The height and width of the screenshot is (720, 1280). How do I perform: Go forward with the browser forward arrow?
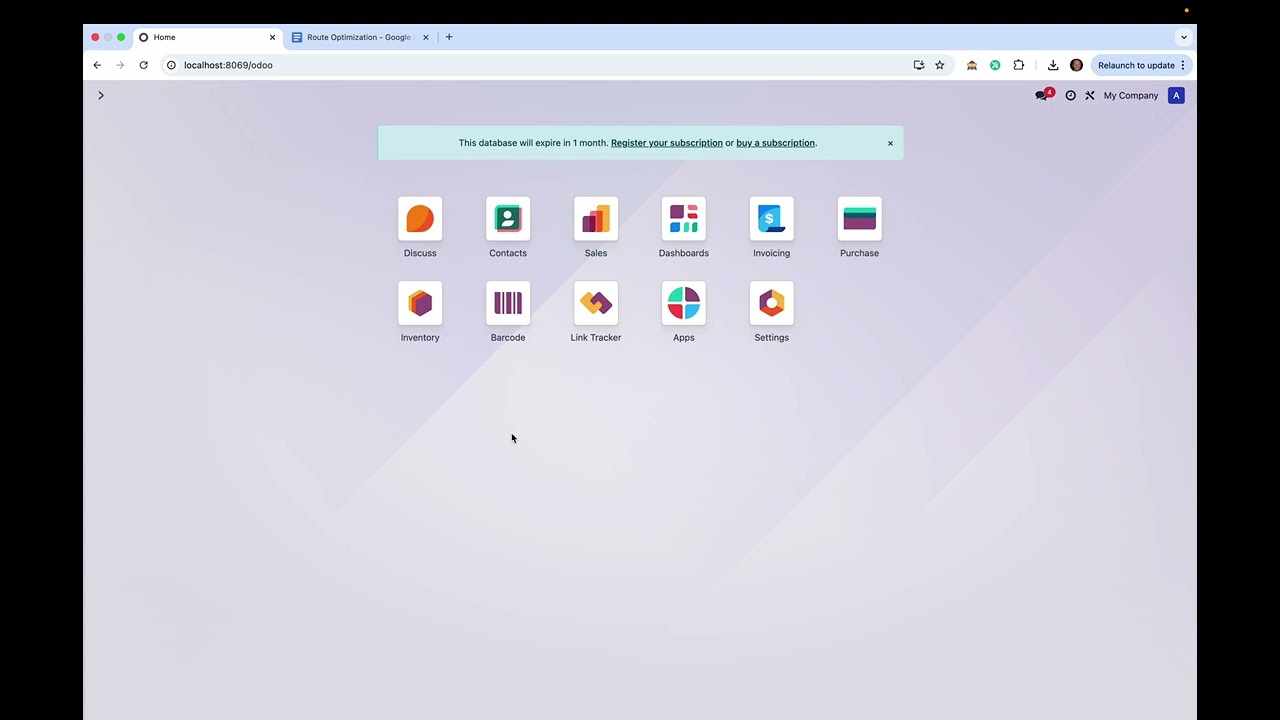coord(120,65)
